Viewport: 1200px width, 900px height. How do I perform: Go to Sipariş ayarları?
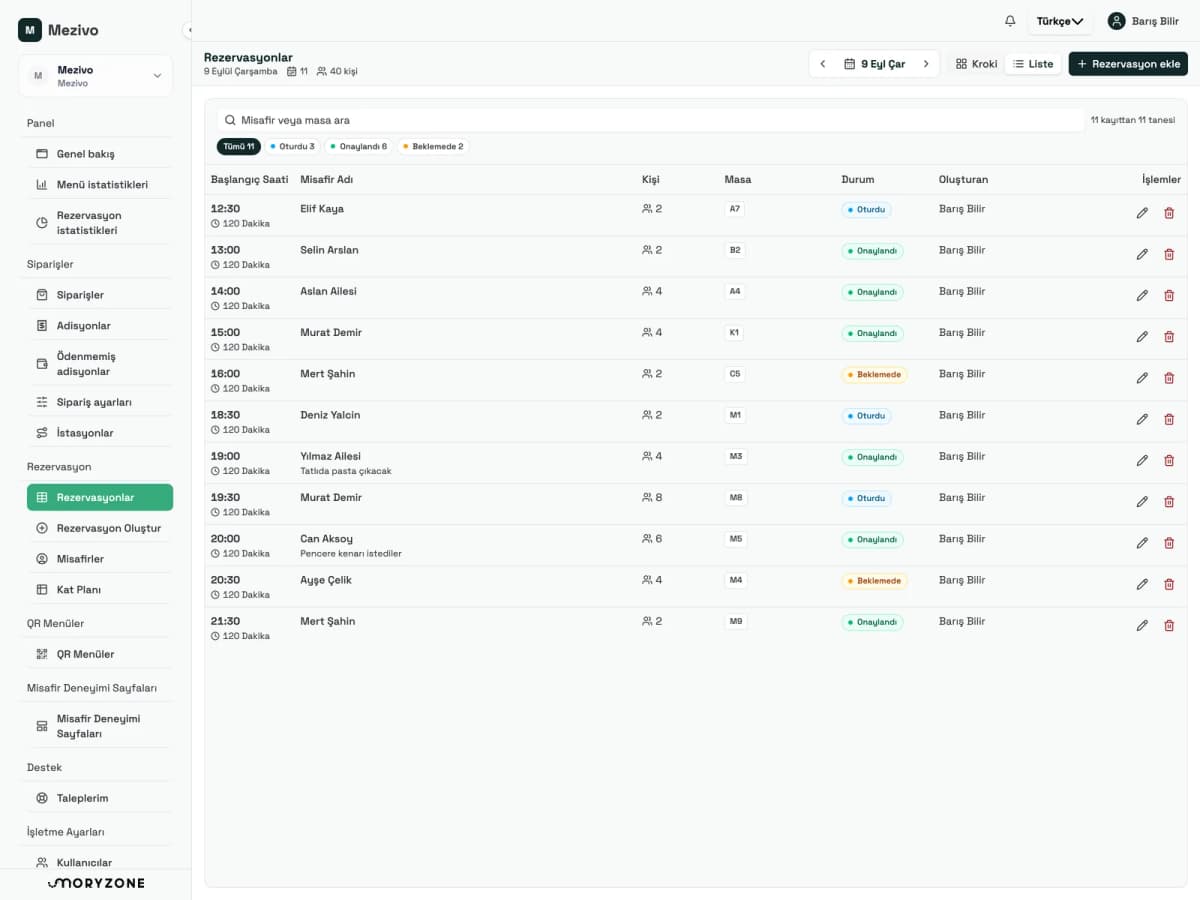point(99,402)
